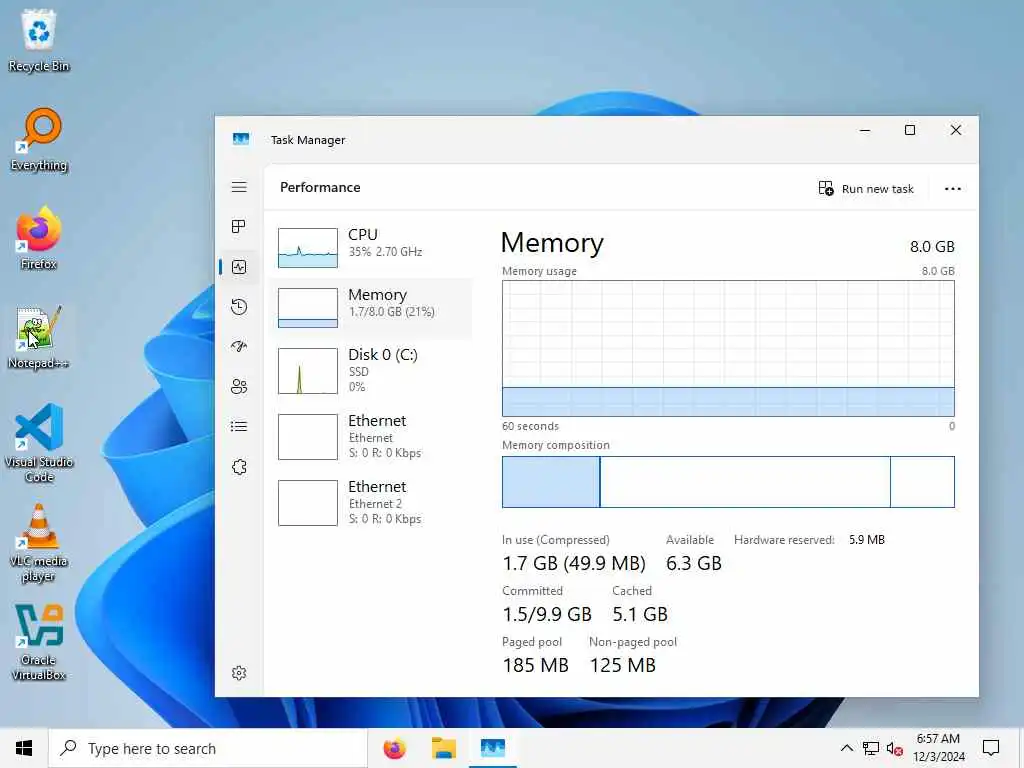1024x768 pixels.
Task: Click the 1.7 GB (49.9 MB) in-use value
Action: [x=574, y=563]
